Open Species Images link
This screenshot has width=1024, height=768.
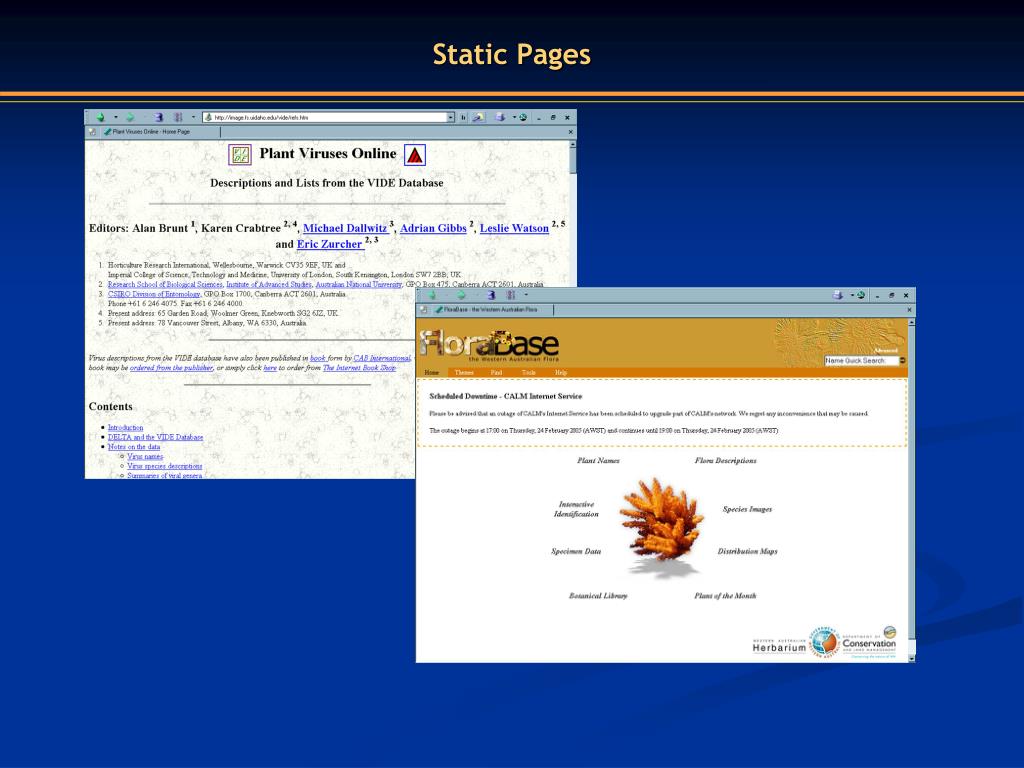pos(747,509)
